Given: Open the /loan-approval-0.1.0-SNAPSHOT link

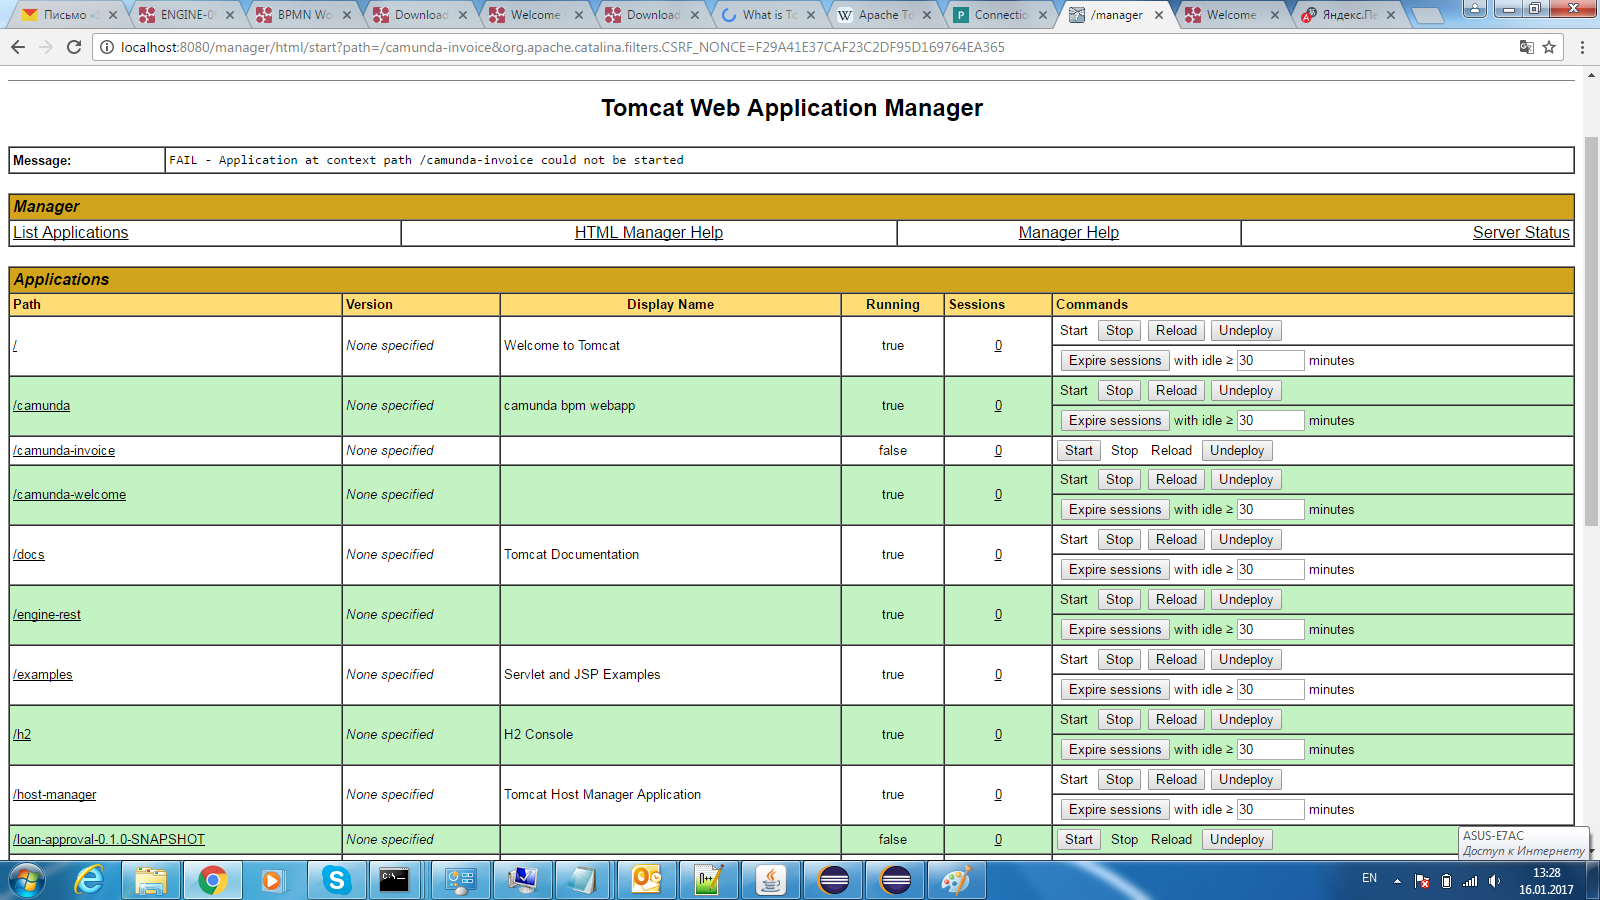Looking at the screenshot, I should [x=109, y=840].
